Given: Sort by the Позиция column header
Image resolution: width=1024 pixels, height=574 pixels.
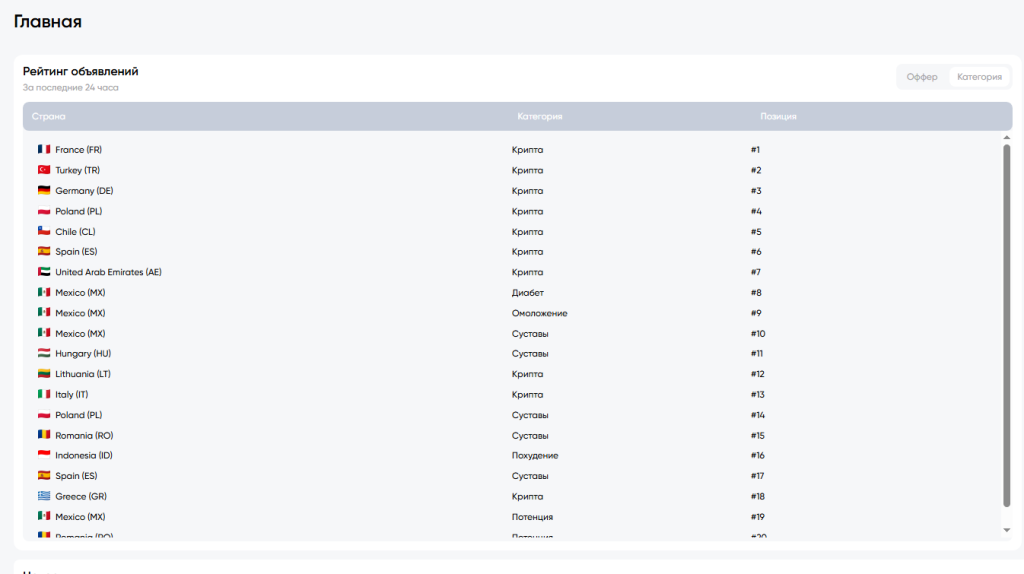Looking at the screenshot, I should 778,116.
